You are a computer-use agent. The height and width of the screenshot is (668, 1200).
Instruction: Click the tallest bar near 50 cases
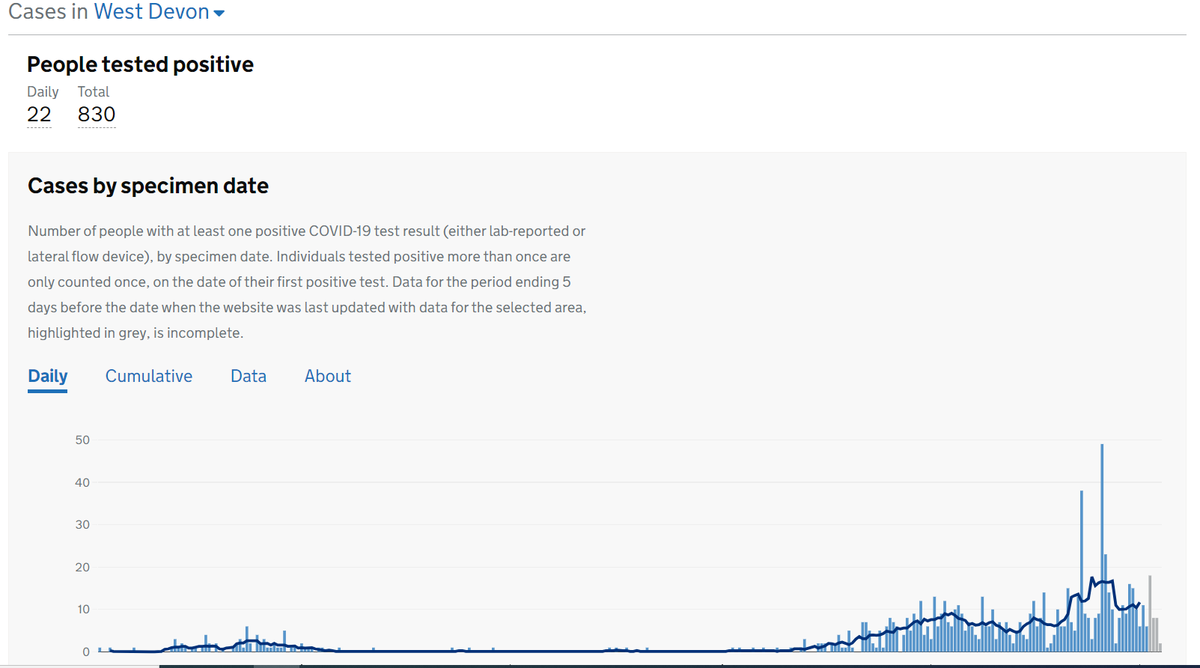pyautogui.click(x=1102, y=548)
